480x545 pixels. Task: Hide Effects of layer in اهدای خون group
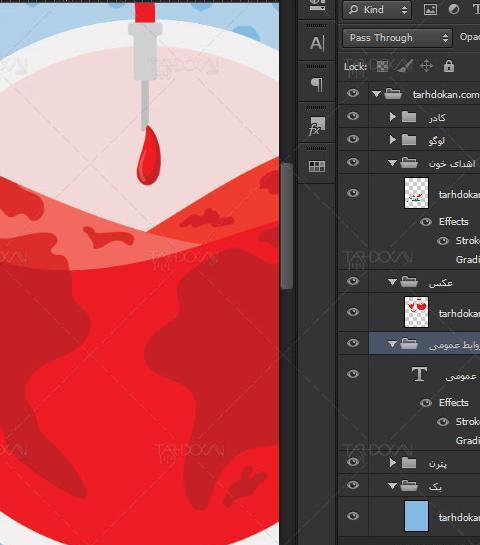(426, 222)
